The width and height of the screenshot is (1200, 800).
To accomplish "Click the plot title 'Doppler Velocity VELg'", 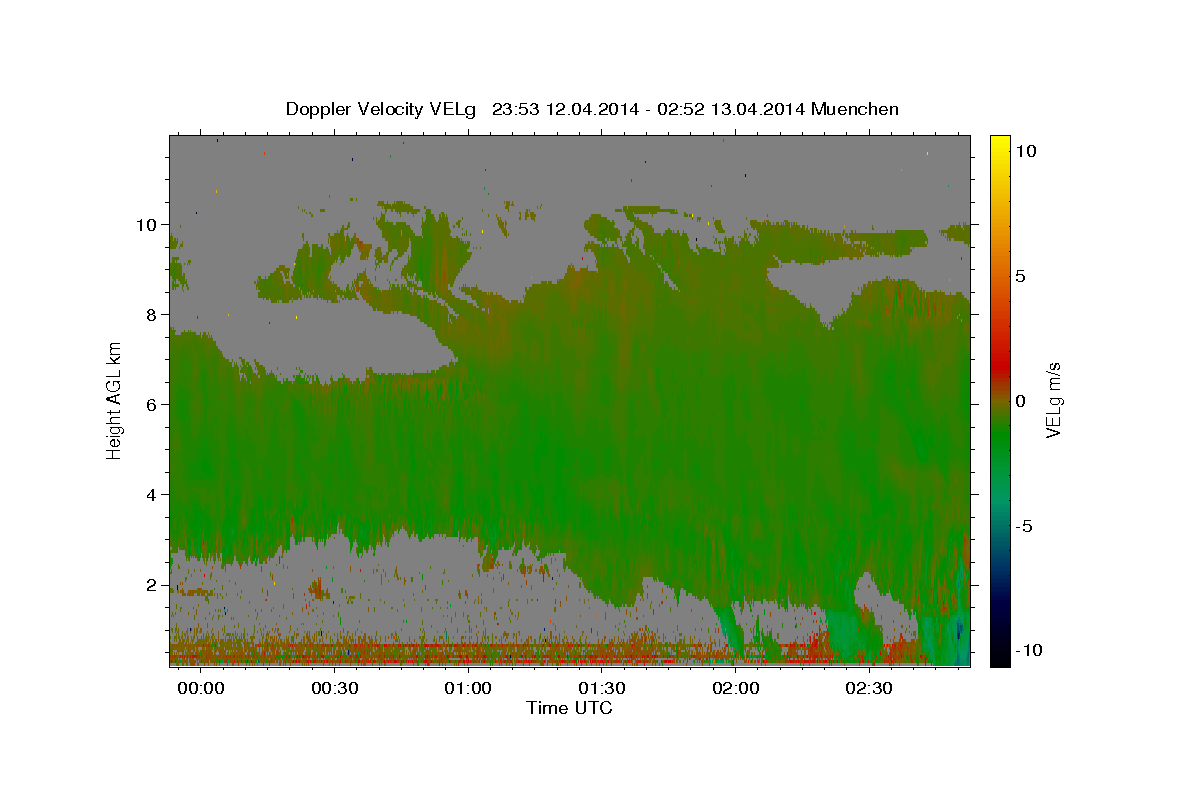I will pyautogui.click(x=382, y=109).
